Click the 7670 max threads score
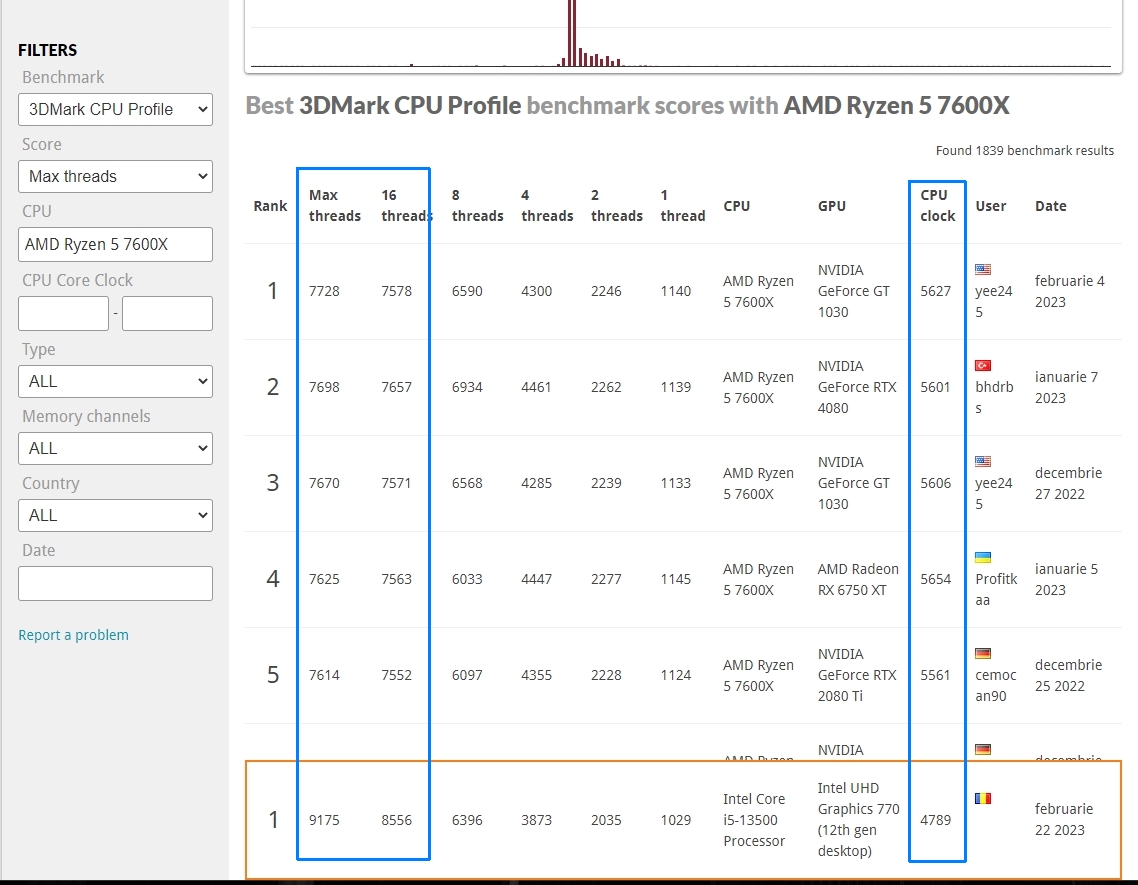Screen dimensions: 1138x885 324,483
